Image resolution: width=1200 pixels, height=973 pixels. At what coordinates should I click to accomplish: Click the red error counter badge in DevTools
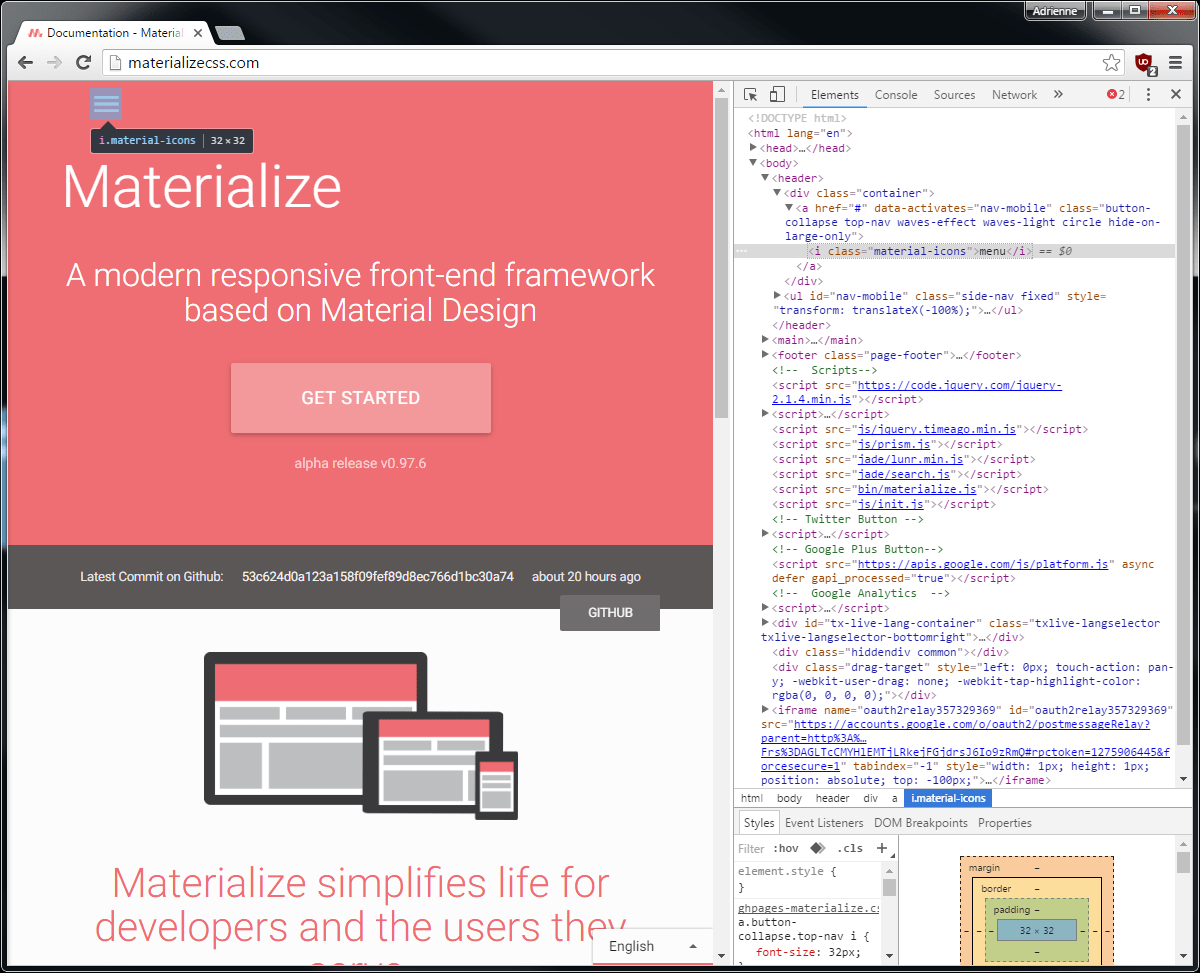point(1111,93)
